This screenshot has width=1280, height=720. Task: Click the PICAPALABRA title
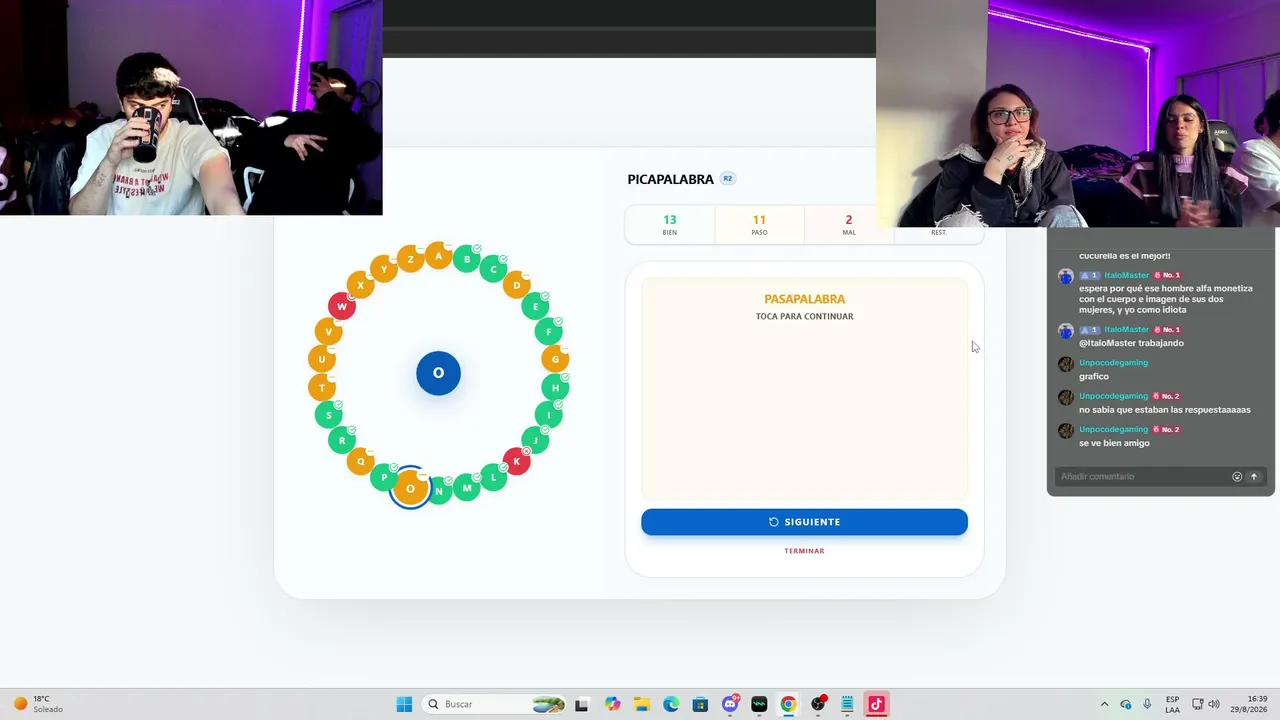click(670, 179)
